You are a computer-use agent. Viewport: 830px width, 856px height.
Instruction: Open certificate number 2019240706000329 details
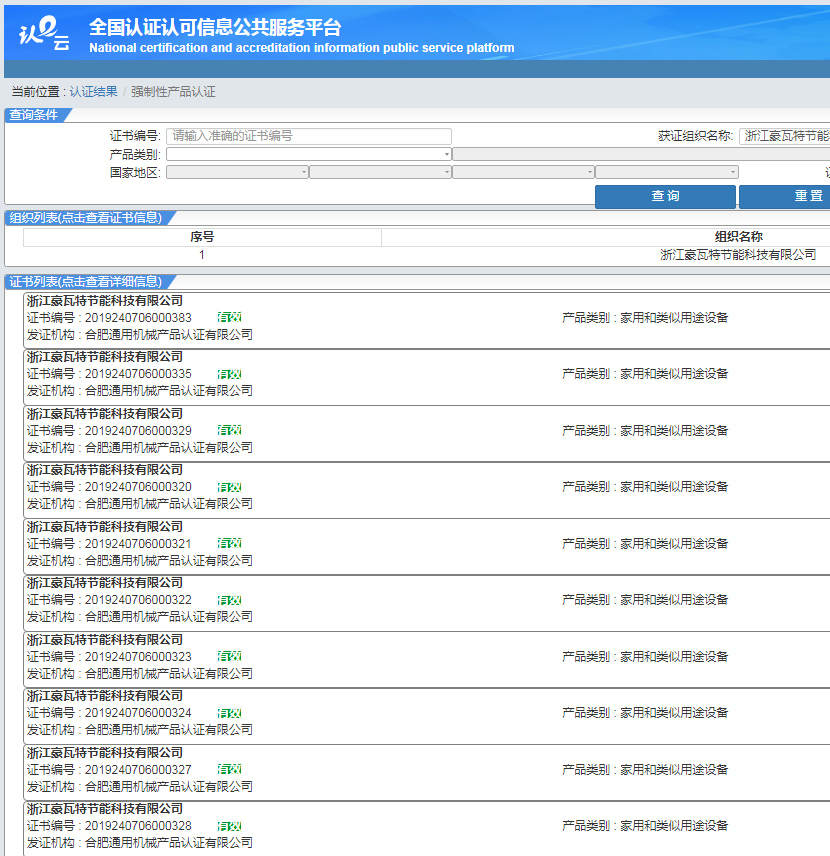tap(138, 431)
